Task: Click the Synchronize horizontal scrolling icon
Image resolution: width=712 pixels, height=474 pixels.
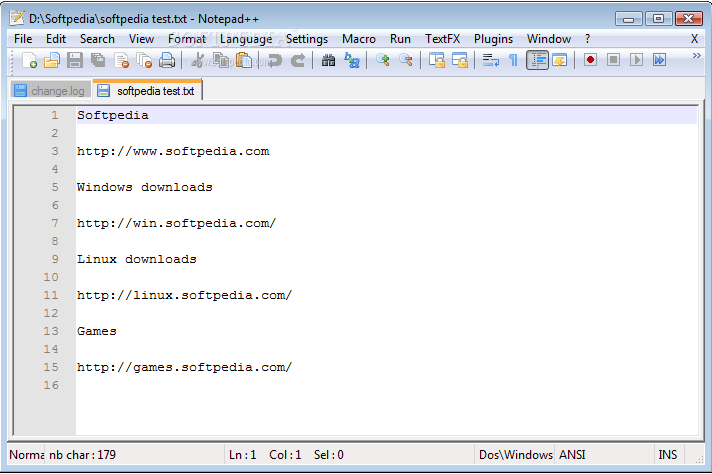Action: (x=460, y=60)
